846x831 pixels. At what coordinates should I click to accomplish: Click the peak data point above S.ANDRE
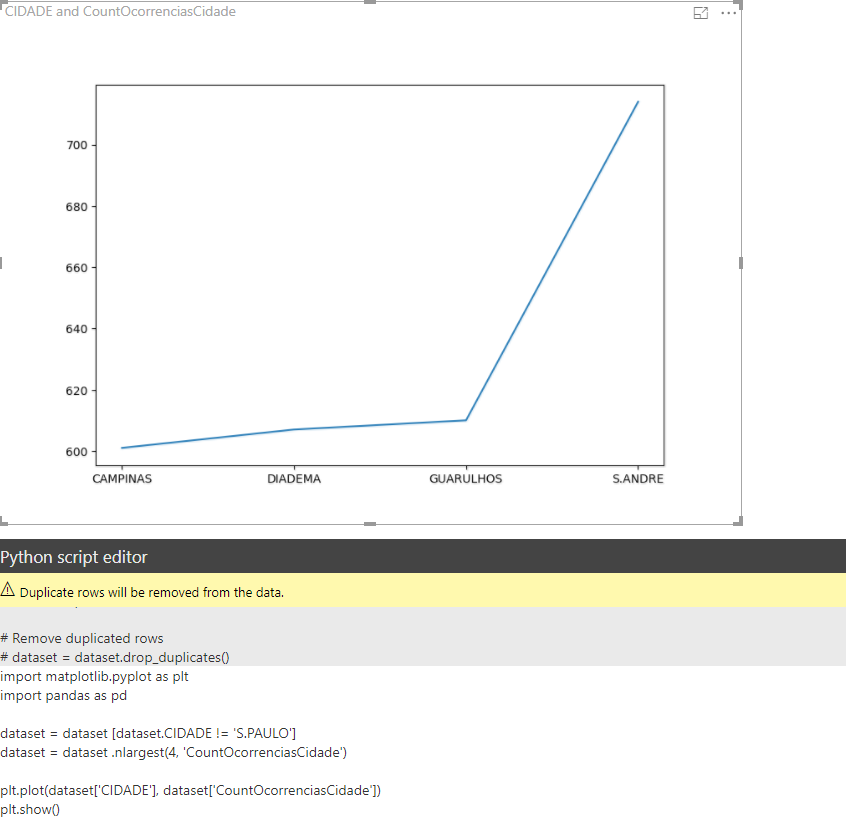coord(638,101)
